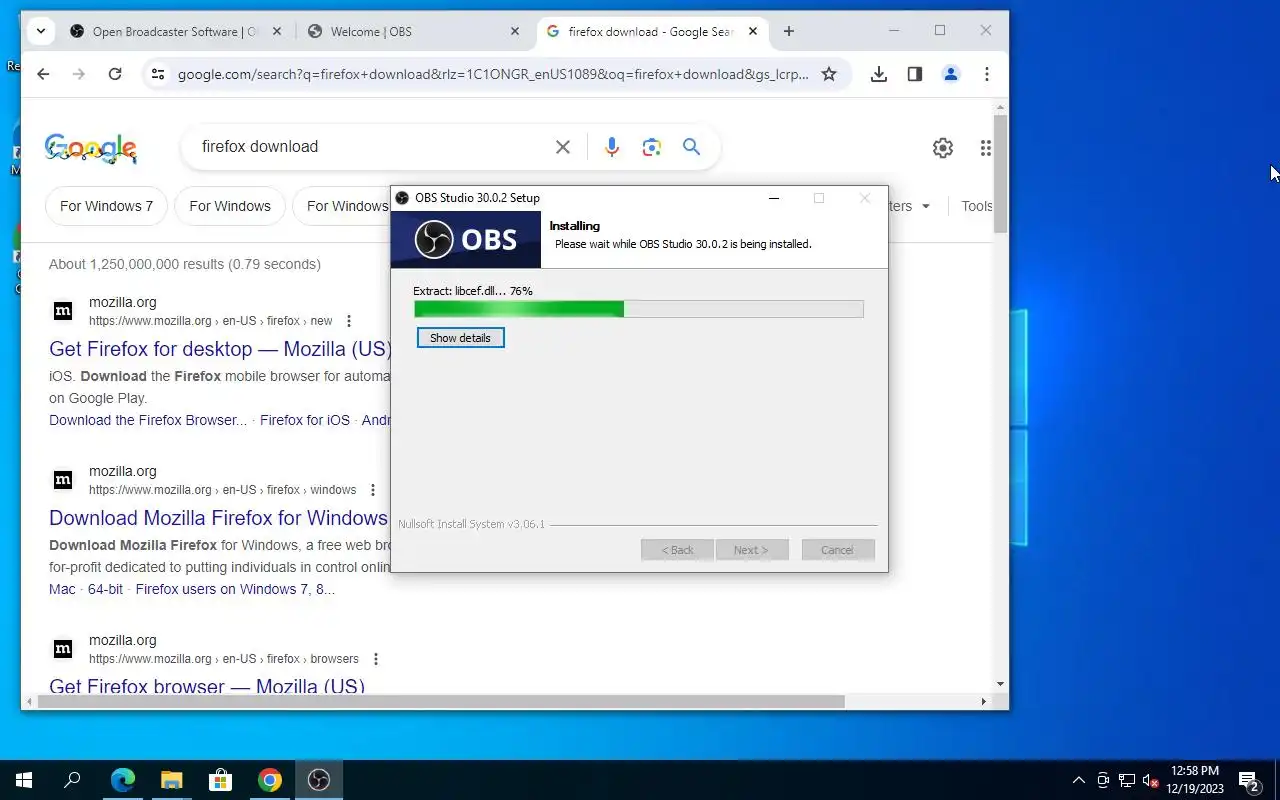Open Chrome tab search dropdown
The image size is (1280, 800).
(x=41, y=31)
